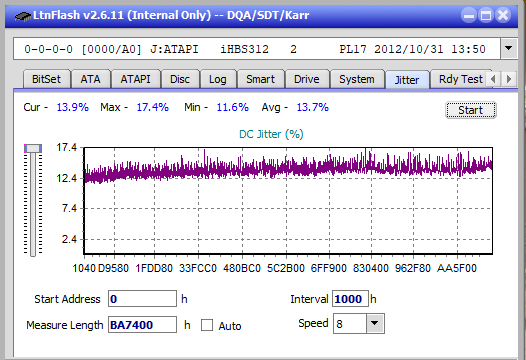The width and height of the screenshot is (526, 360).
Task: Select the iHBS312 drive entry field
Action: click(256, 49)
